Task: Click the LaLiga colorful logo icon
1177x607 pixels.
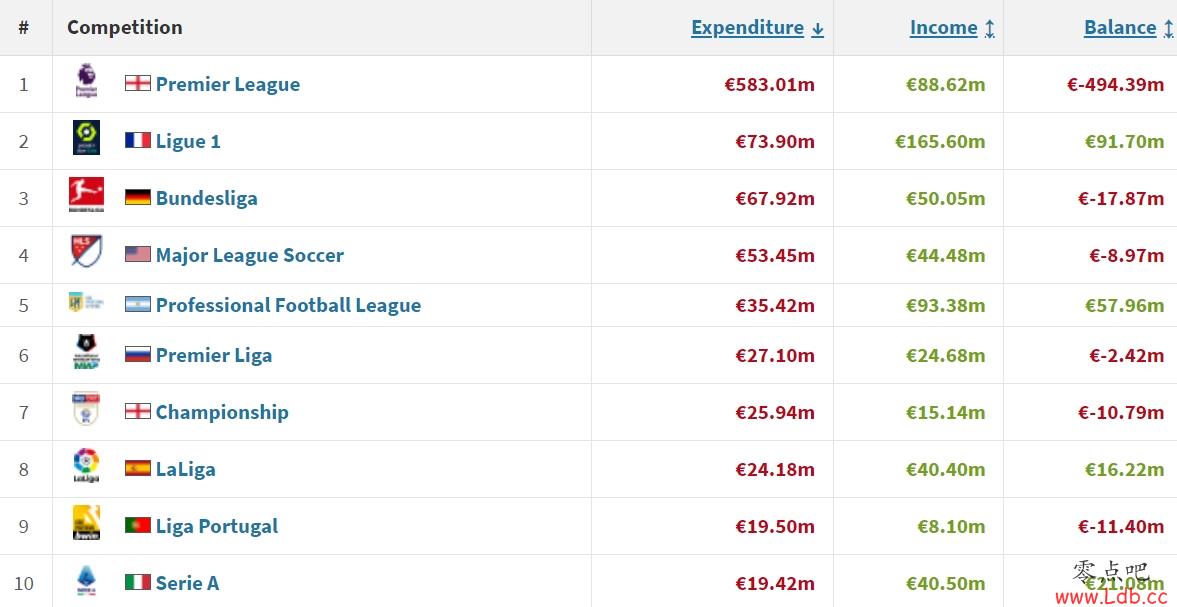Action: click(x=86, y=465)
